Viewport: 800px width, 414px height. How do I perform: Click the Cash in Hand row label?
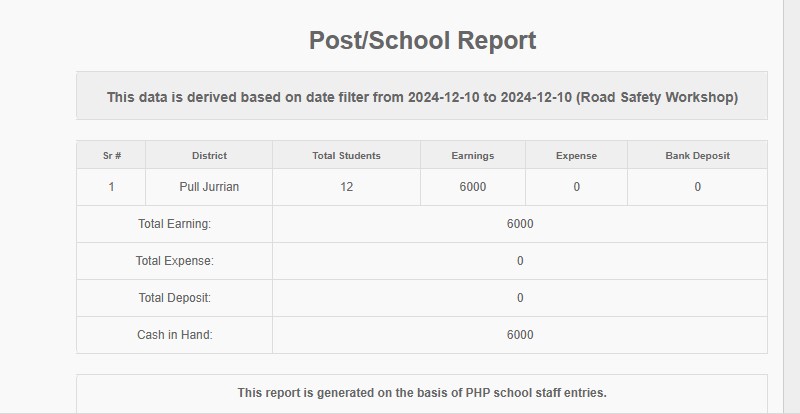[x=175, y=335]
